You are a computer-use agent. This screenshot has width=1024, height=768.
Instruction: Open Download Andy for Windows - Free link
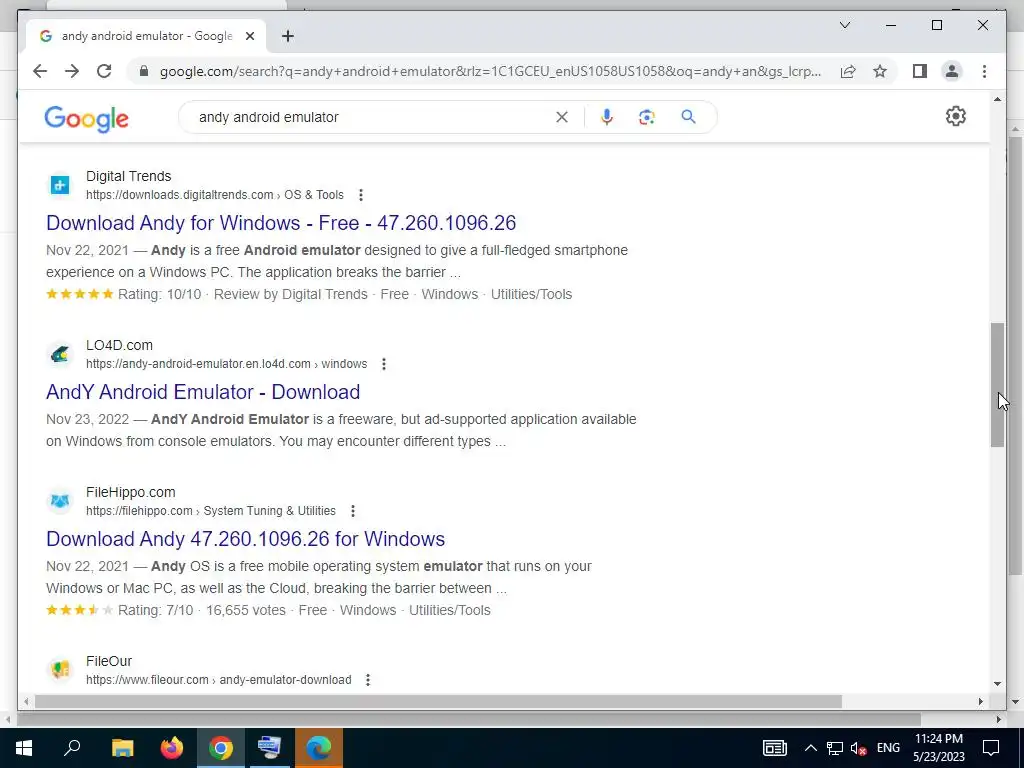[x=281, y=223]
